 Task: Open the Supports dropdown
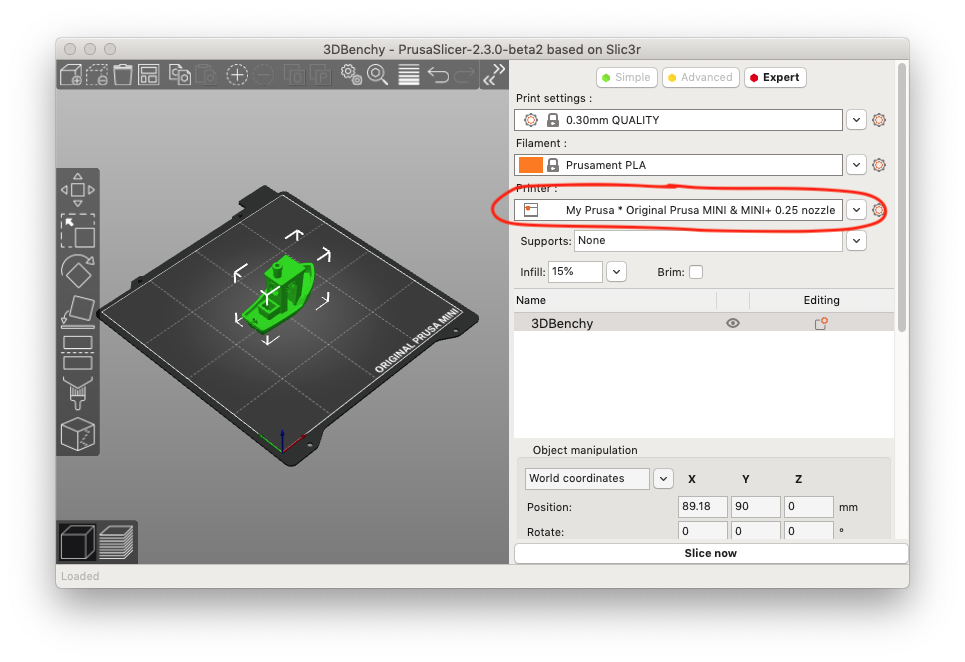pyautogui.click(x=856, y=240)
